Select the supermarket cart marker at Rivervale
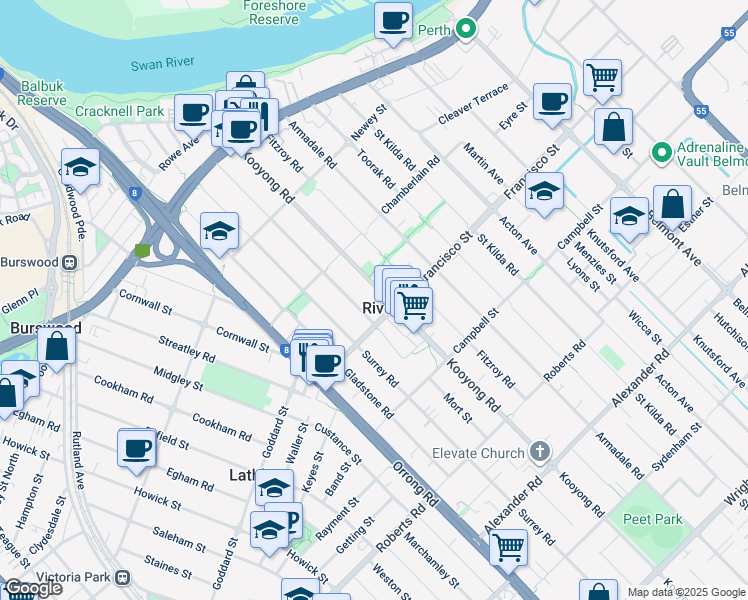This screenshot has width=748, height=600. pyautogui.click(x=414, y=307)
